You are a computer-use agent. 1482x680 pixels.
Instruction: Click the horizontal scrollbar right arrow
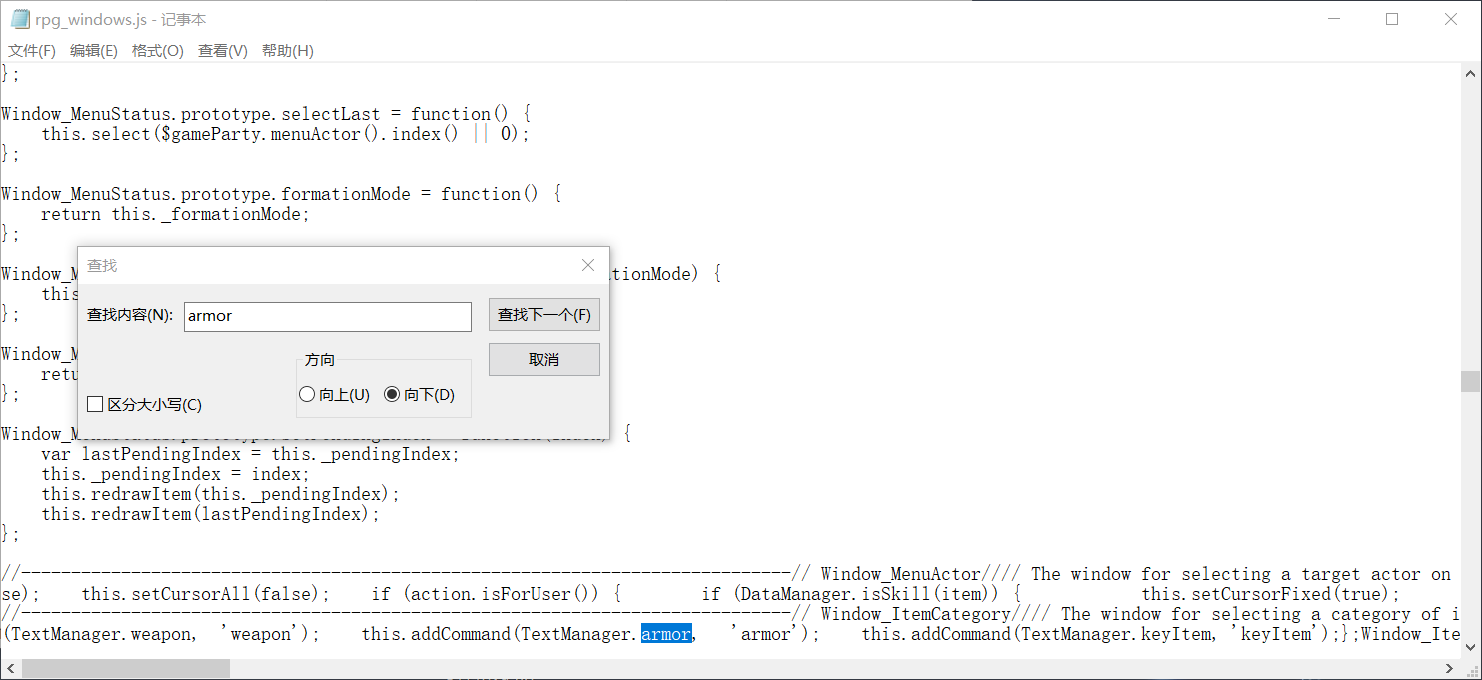coord(1450,668)
